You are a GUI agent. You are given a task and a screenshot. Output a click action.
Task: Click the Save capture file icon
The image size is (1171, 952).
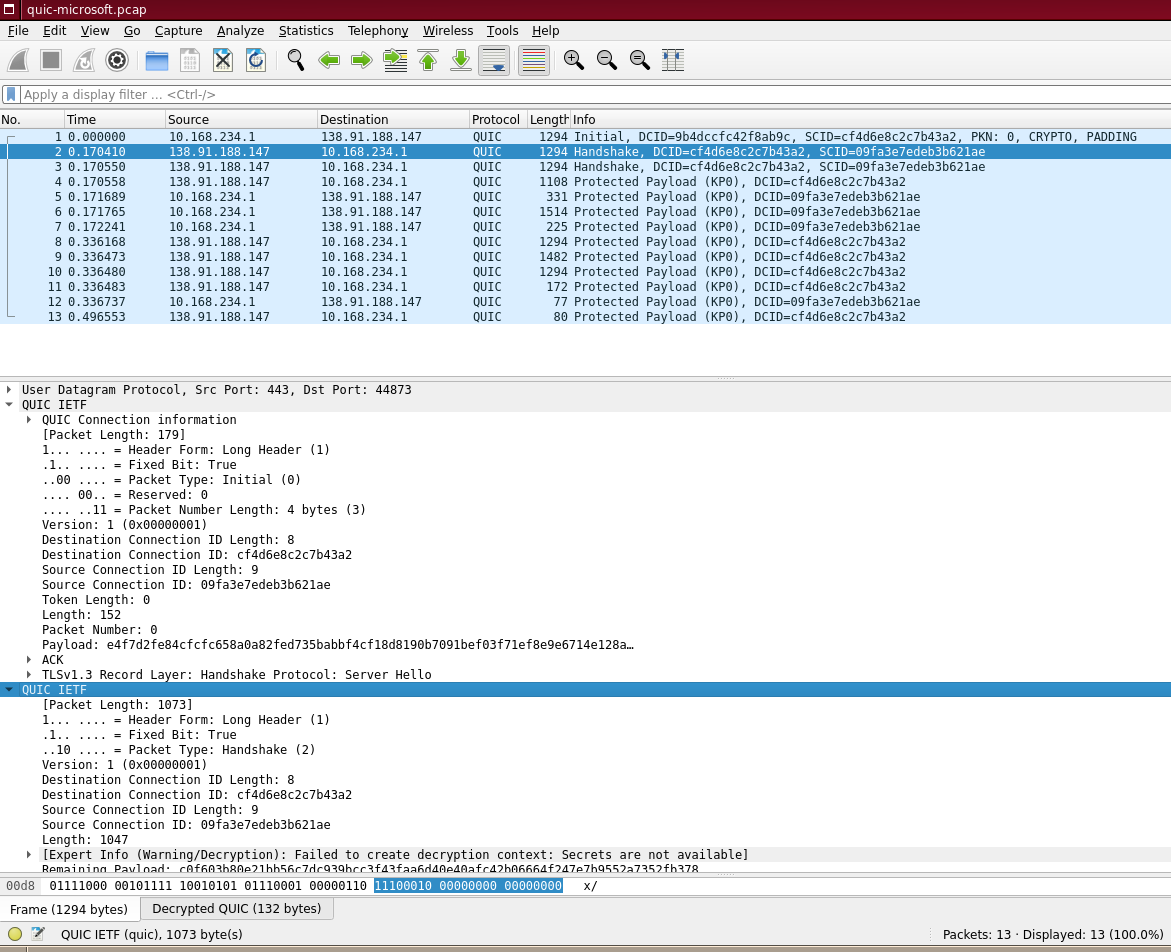point(190,60)
